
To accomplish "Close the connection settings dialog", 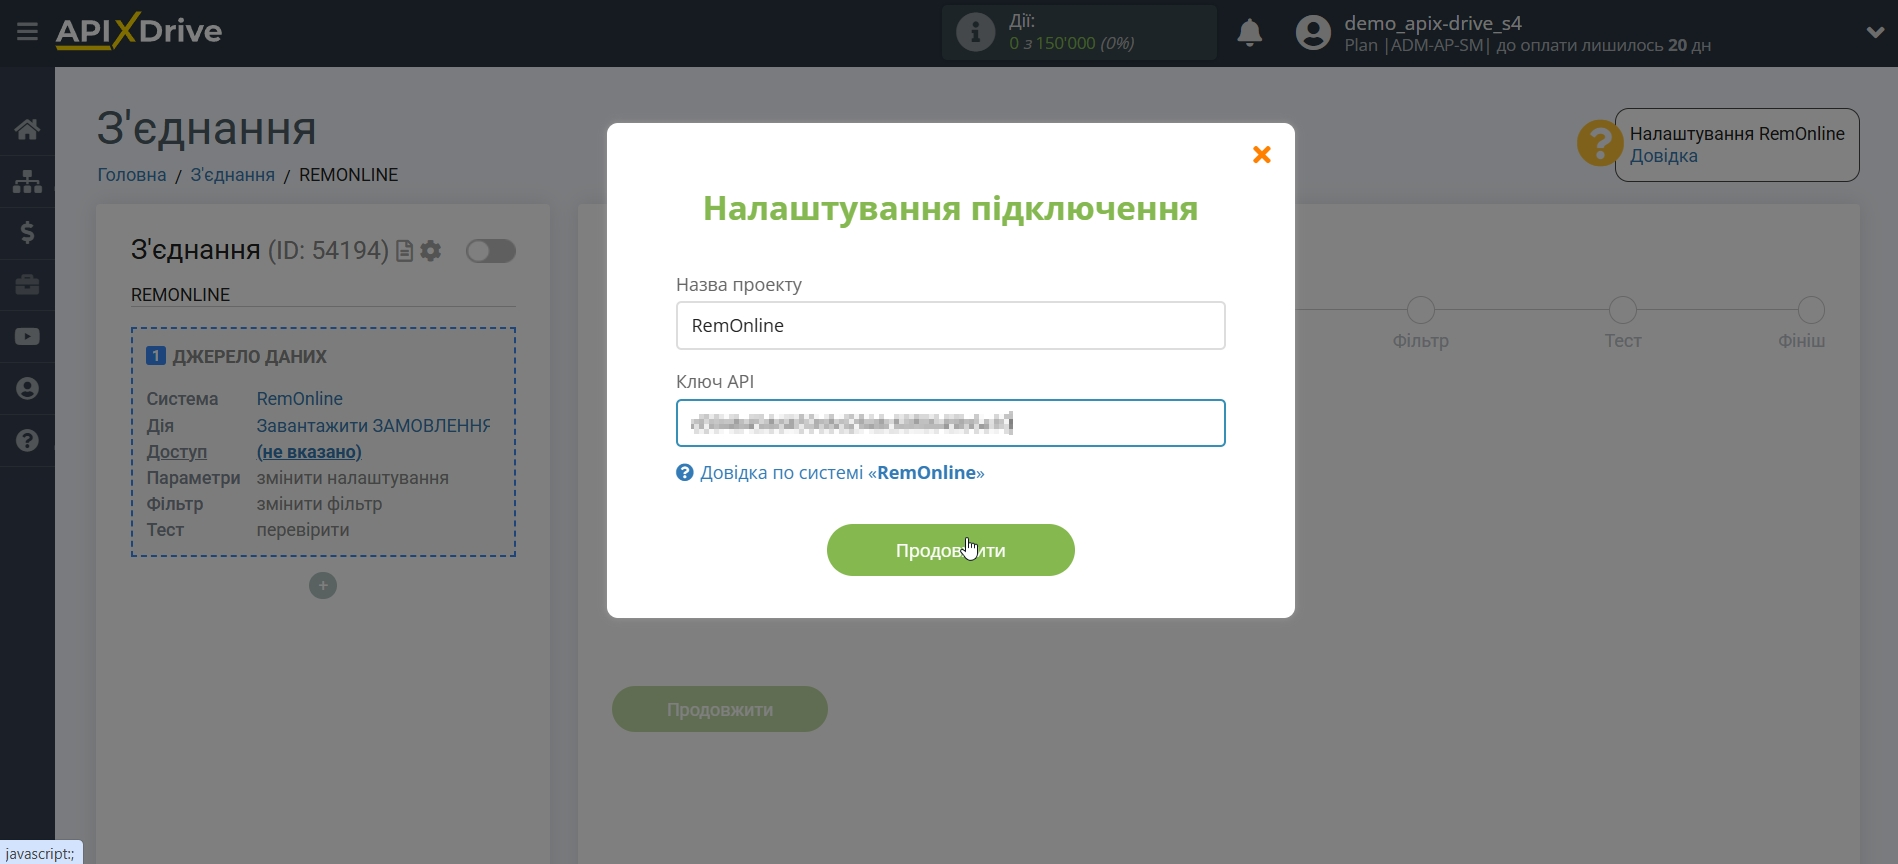I will click(x=1262, y=154).
